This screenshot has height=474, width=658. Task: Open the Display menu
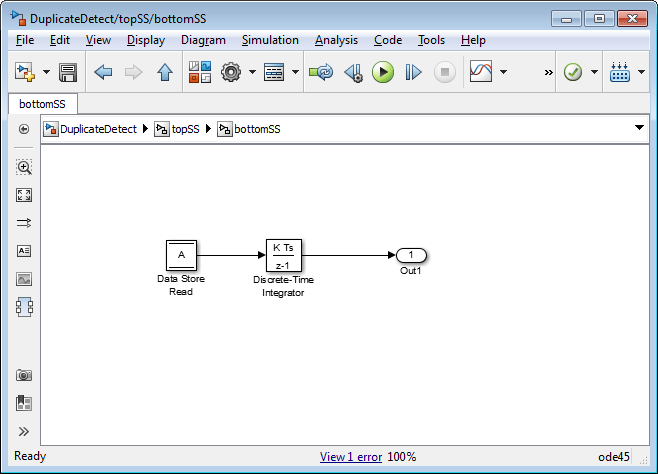[x=146, y=40]
